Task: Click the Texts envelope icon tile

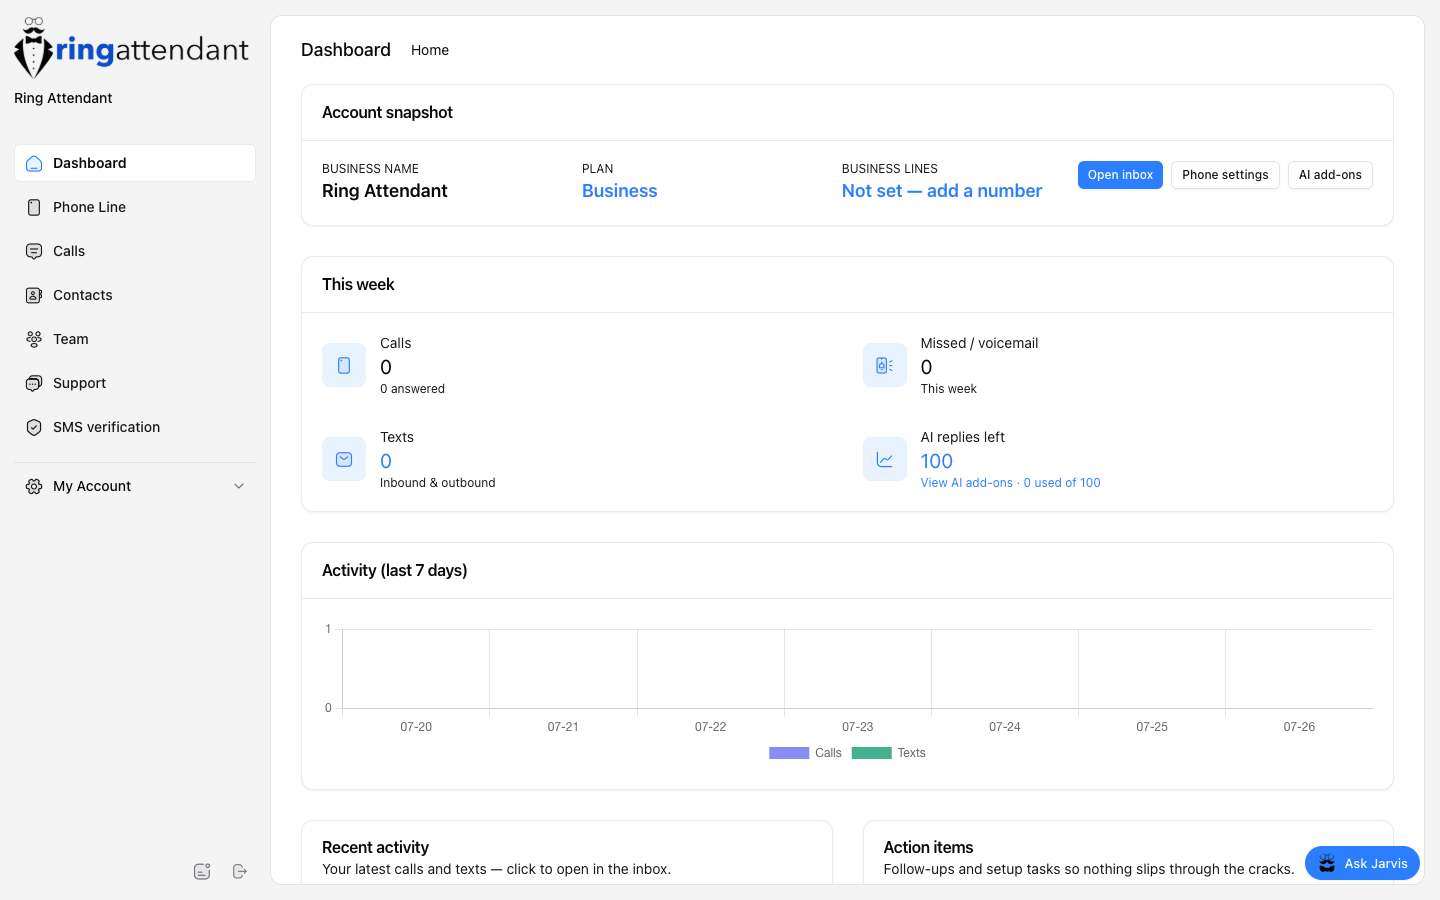Action: coord(344,459)
